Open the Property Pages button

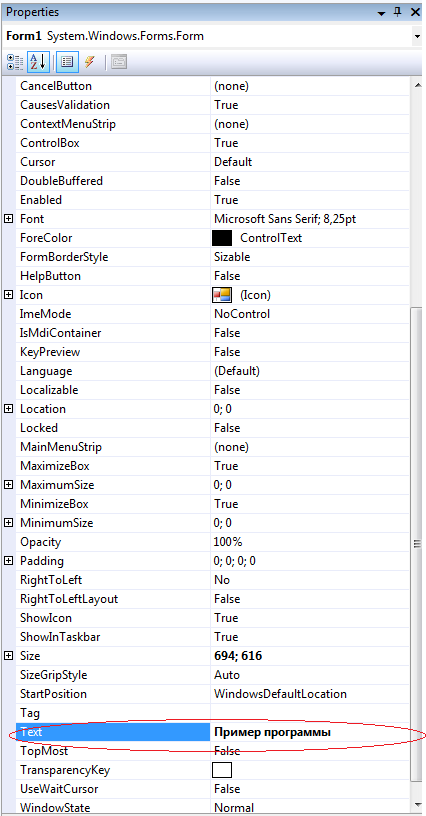[x=119, y=62]
